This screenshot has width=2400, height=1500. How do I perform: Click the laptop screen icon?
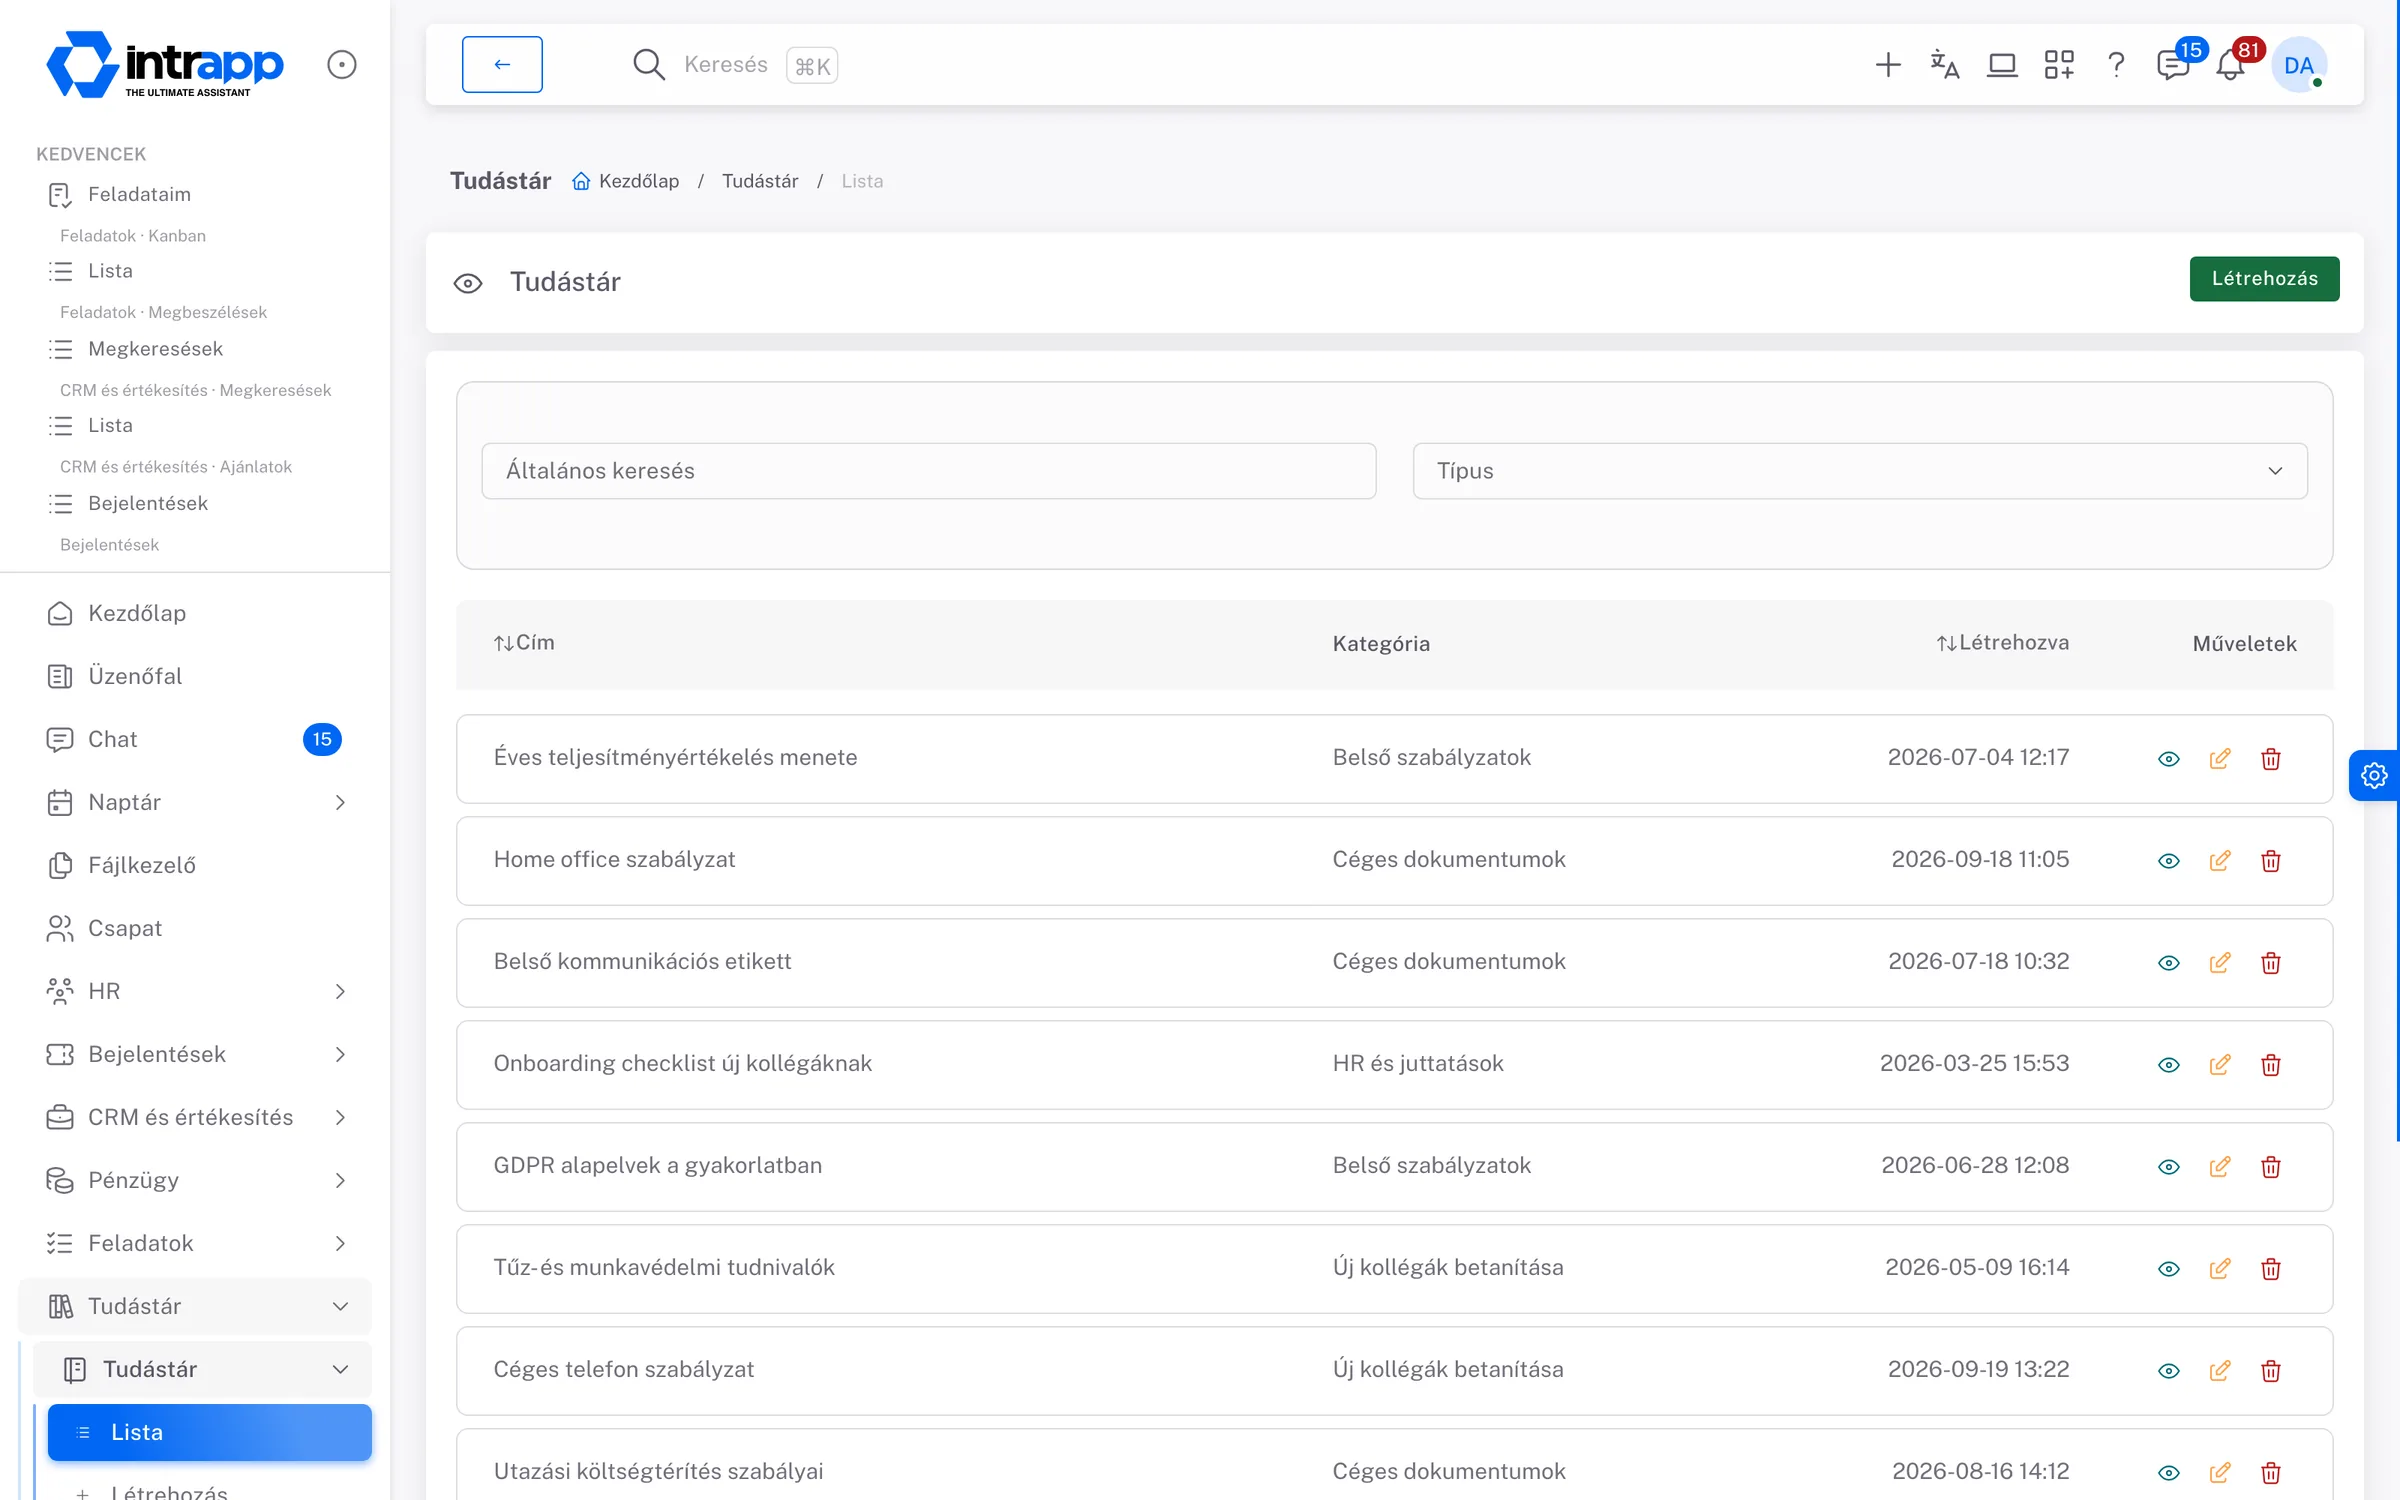click(x=2001, y=65)
